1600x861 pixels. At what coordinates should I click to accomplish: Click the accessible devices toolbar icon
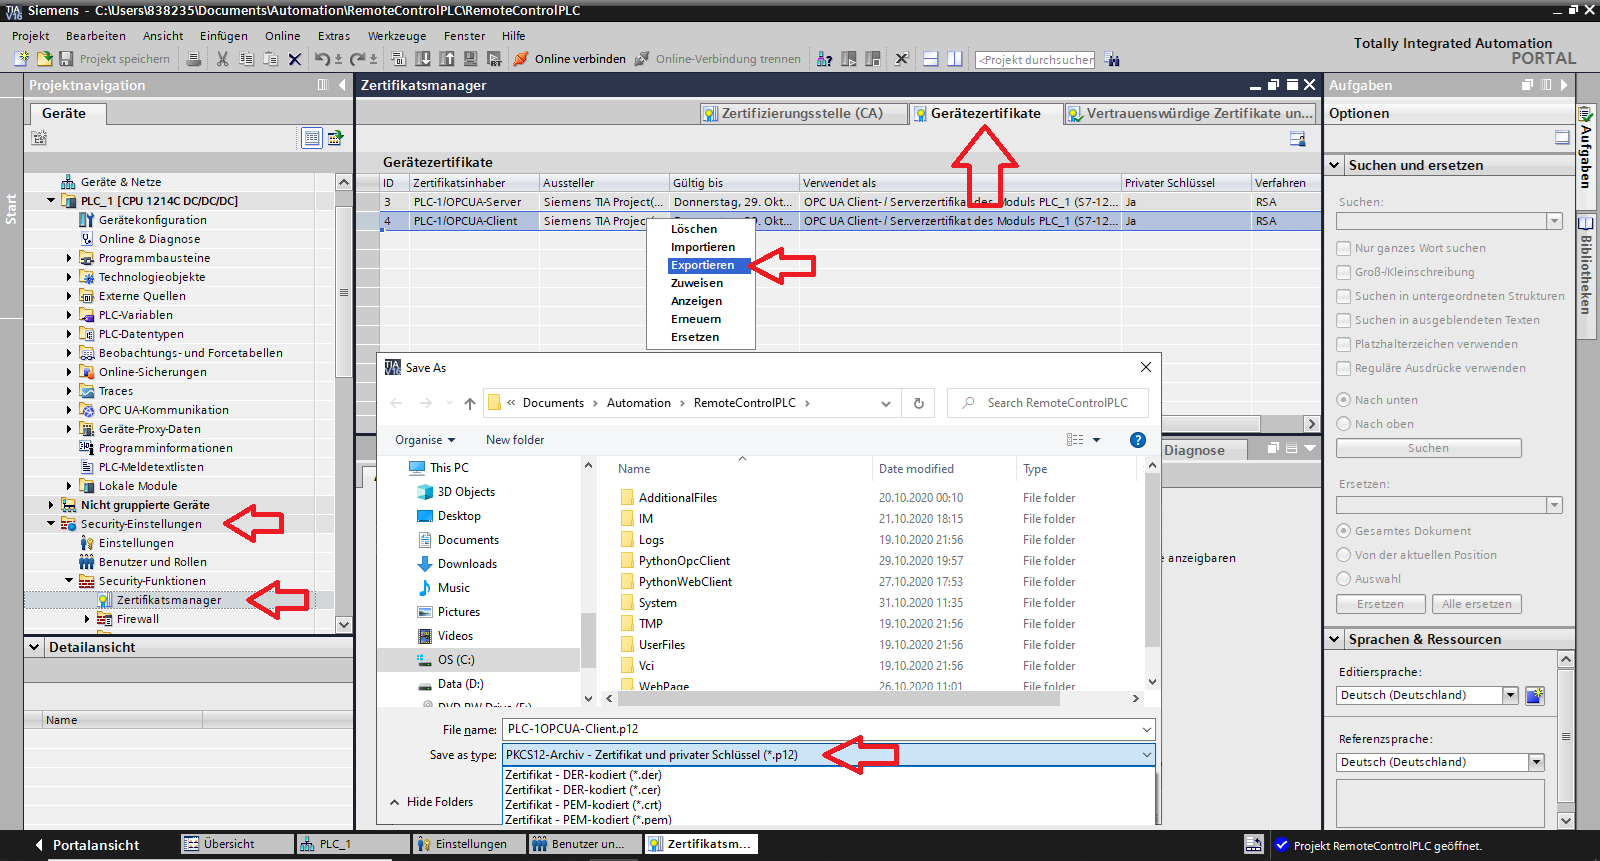824,59
